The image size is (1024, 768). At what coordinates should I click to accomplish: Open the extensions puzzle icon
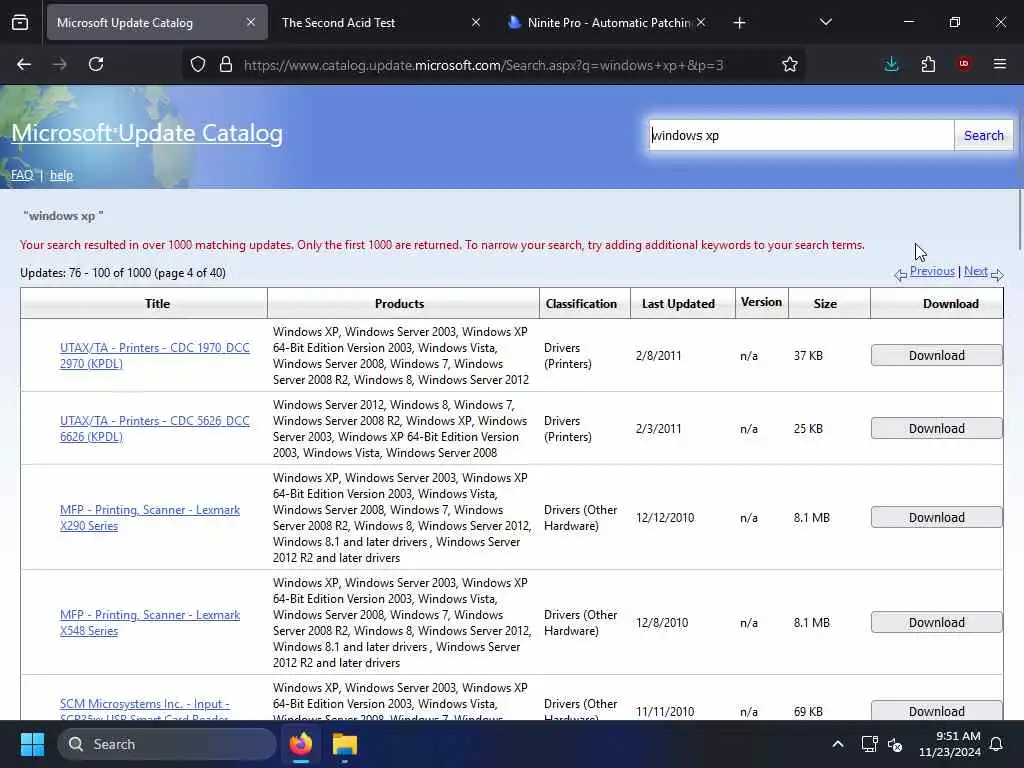point(928,64)
